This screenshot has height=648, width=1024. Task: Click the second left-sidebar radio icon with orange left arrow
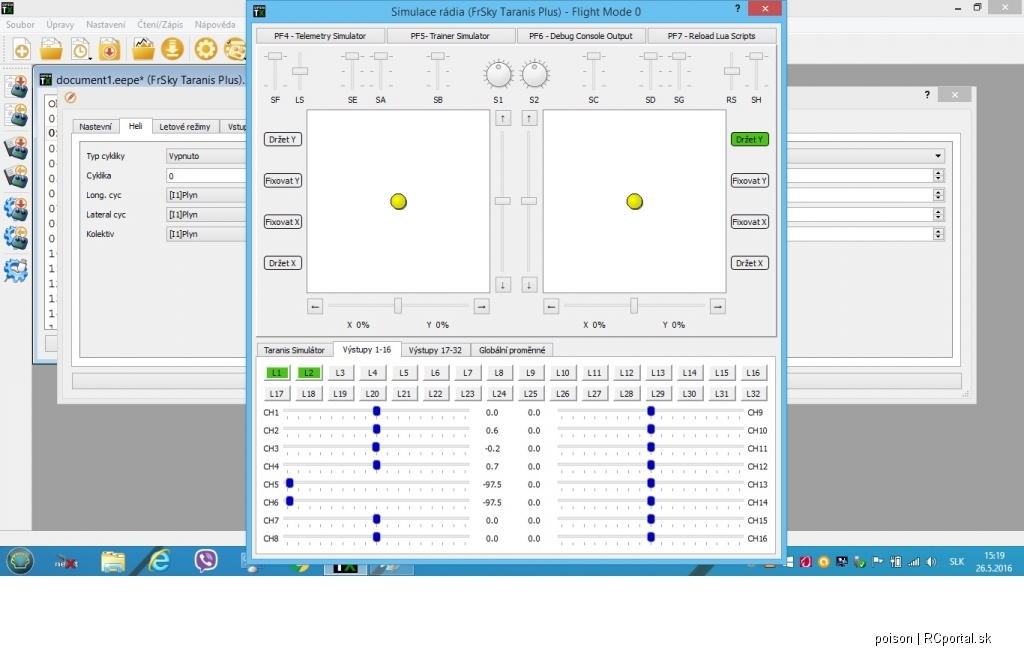tap(16, 115)
